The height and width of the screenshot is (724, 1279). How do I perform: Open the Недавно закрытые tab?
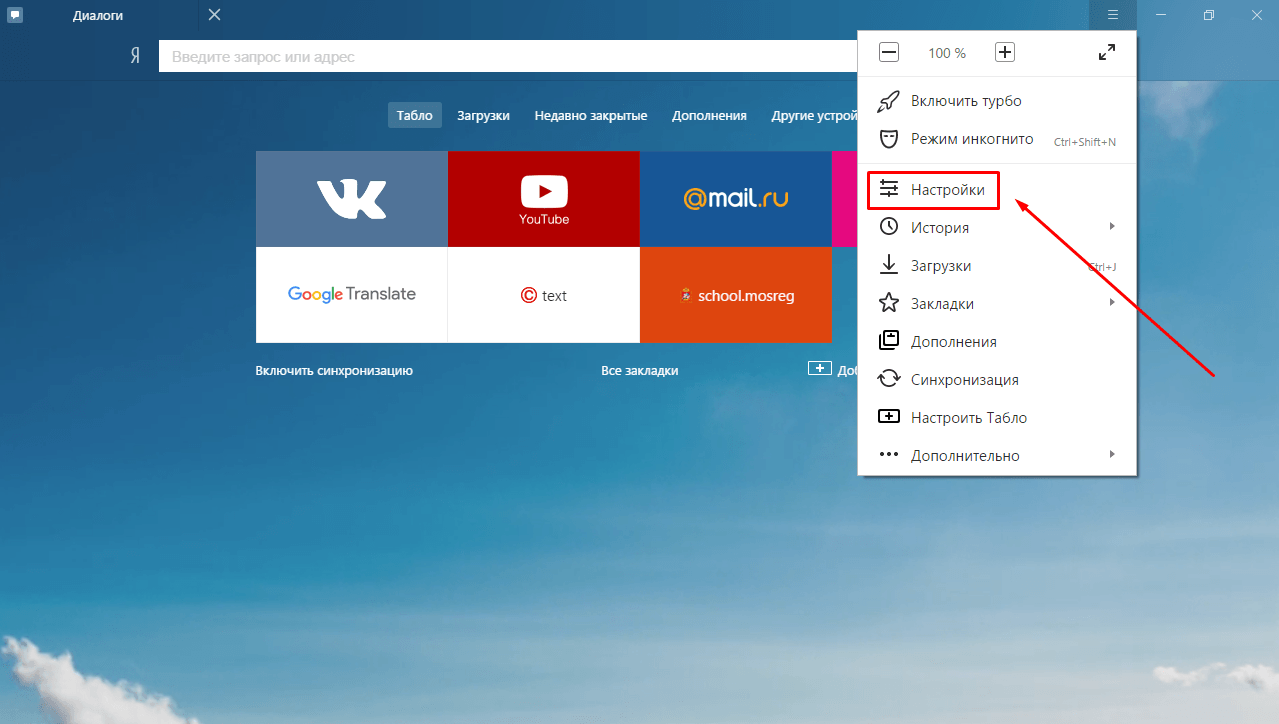pyautogui.click(x=591, y=115)
